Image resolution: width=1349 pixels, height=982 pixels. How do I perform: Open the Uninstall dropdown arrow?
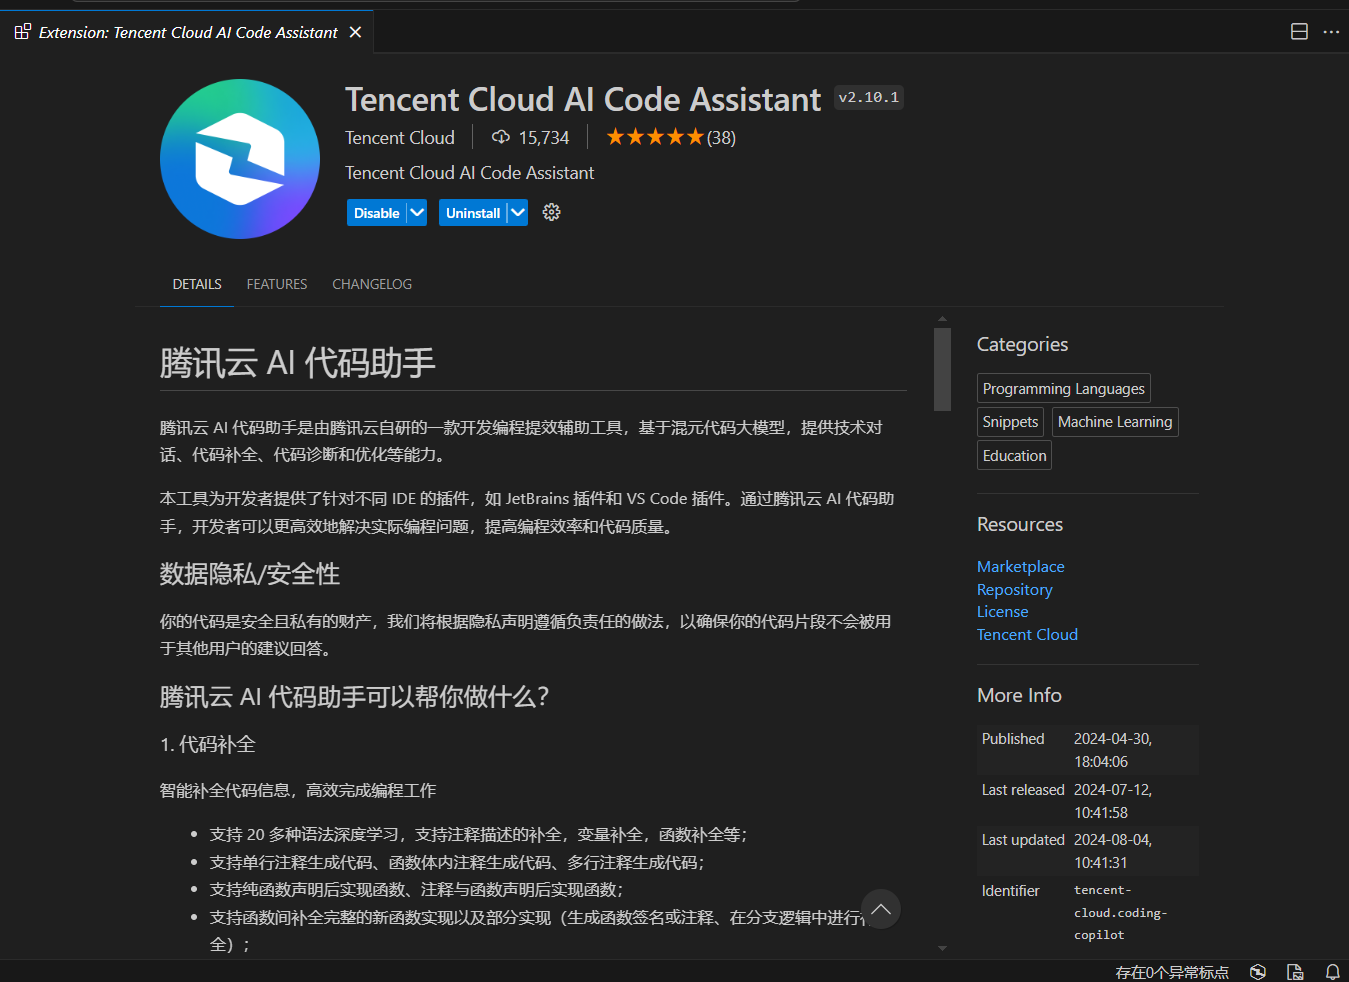(x=518, y=213)
